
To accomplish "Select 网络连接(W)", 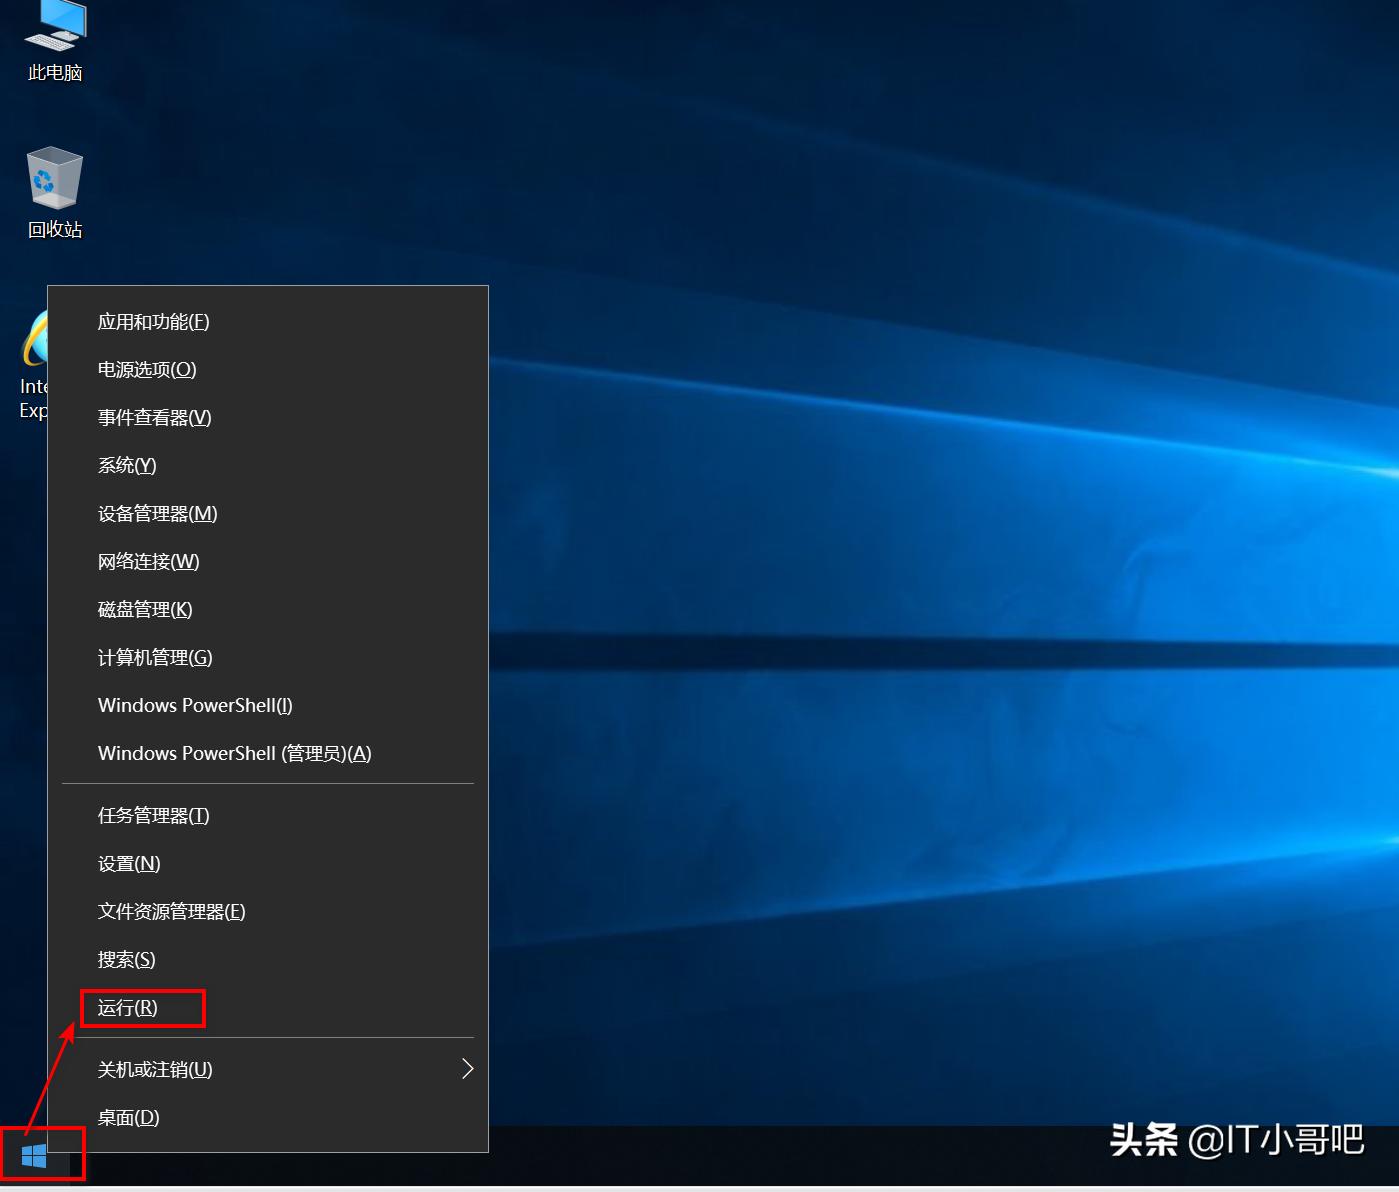I will (x=148, y=561).
